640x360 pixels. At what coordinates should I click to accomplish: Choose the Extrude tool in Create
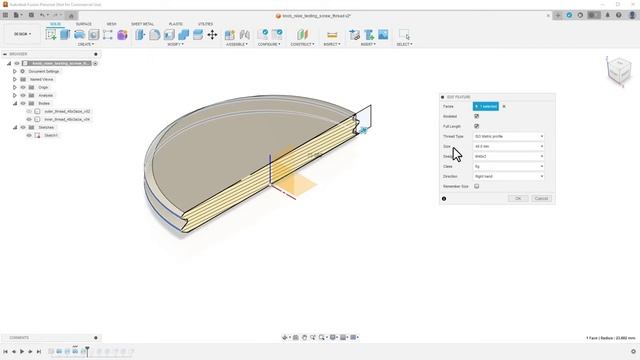coord(65,35)
